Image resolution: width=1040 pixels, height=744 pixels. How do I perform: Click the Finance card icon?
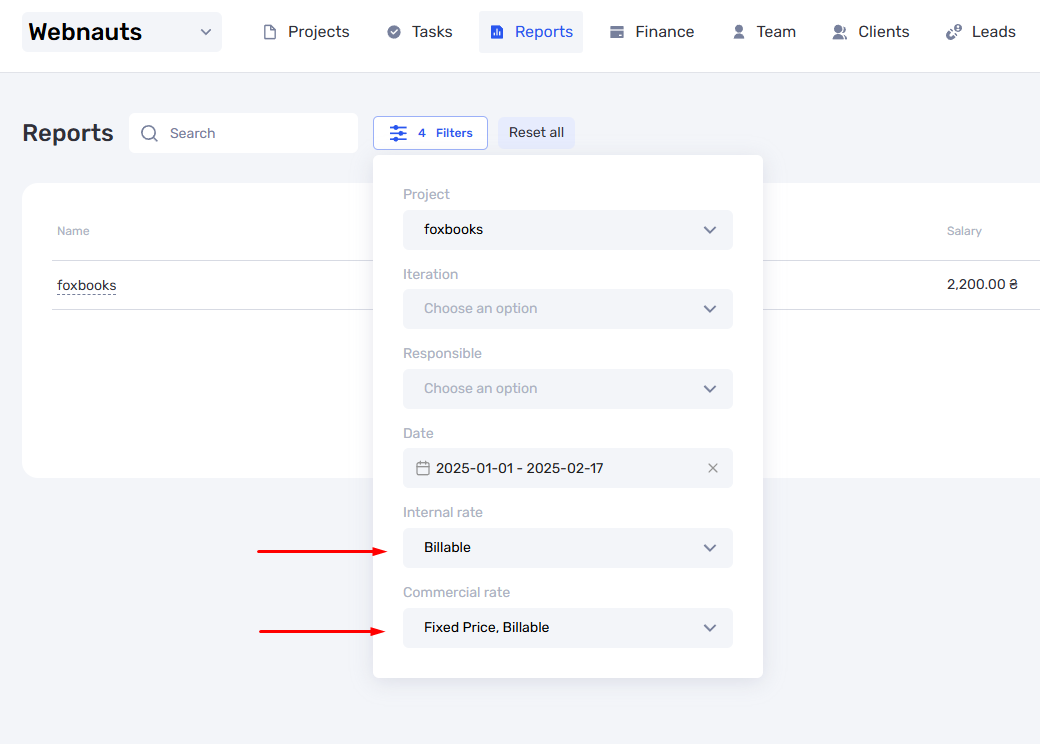point(617,32)
